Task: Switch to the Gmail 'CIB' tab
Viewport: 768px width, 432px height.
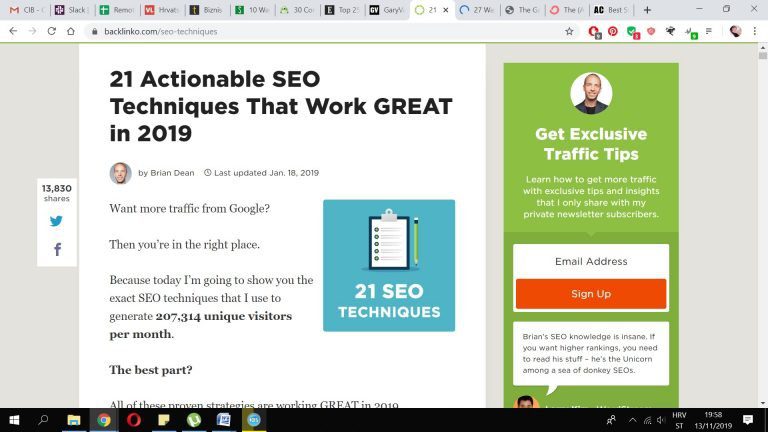Action: point(27,10)
